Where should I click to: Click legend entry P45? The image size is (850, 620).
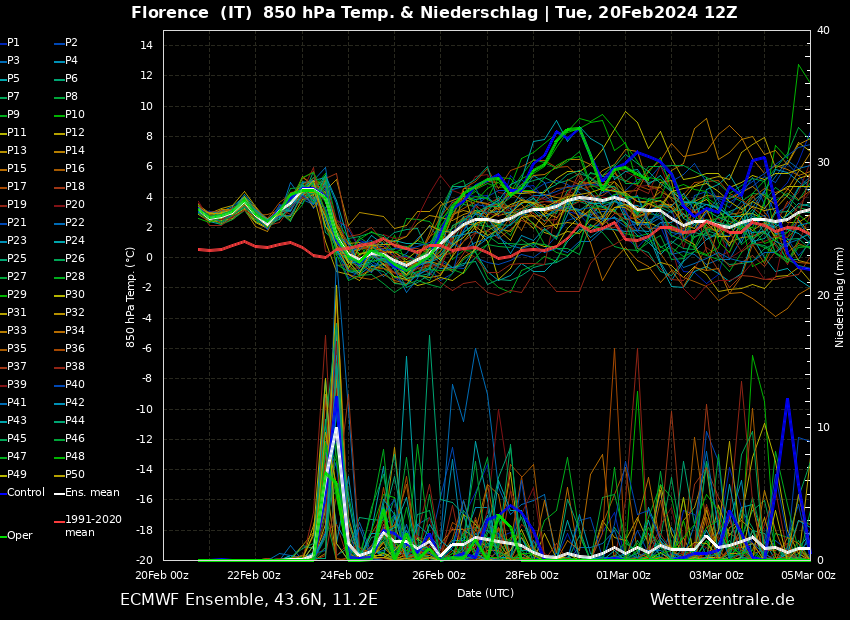click(13, 438)
